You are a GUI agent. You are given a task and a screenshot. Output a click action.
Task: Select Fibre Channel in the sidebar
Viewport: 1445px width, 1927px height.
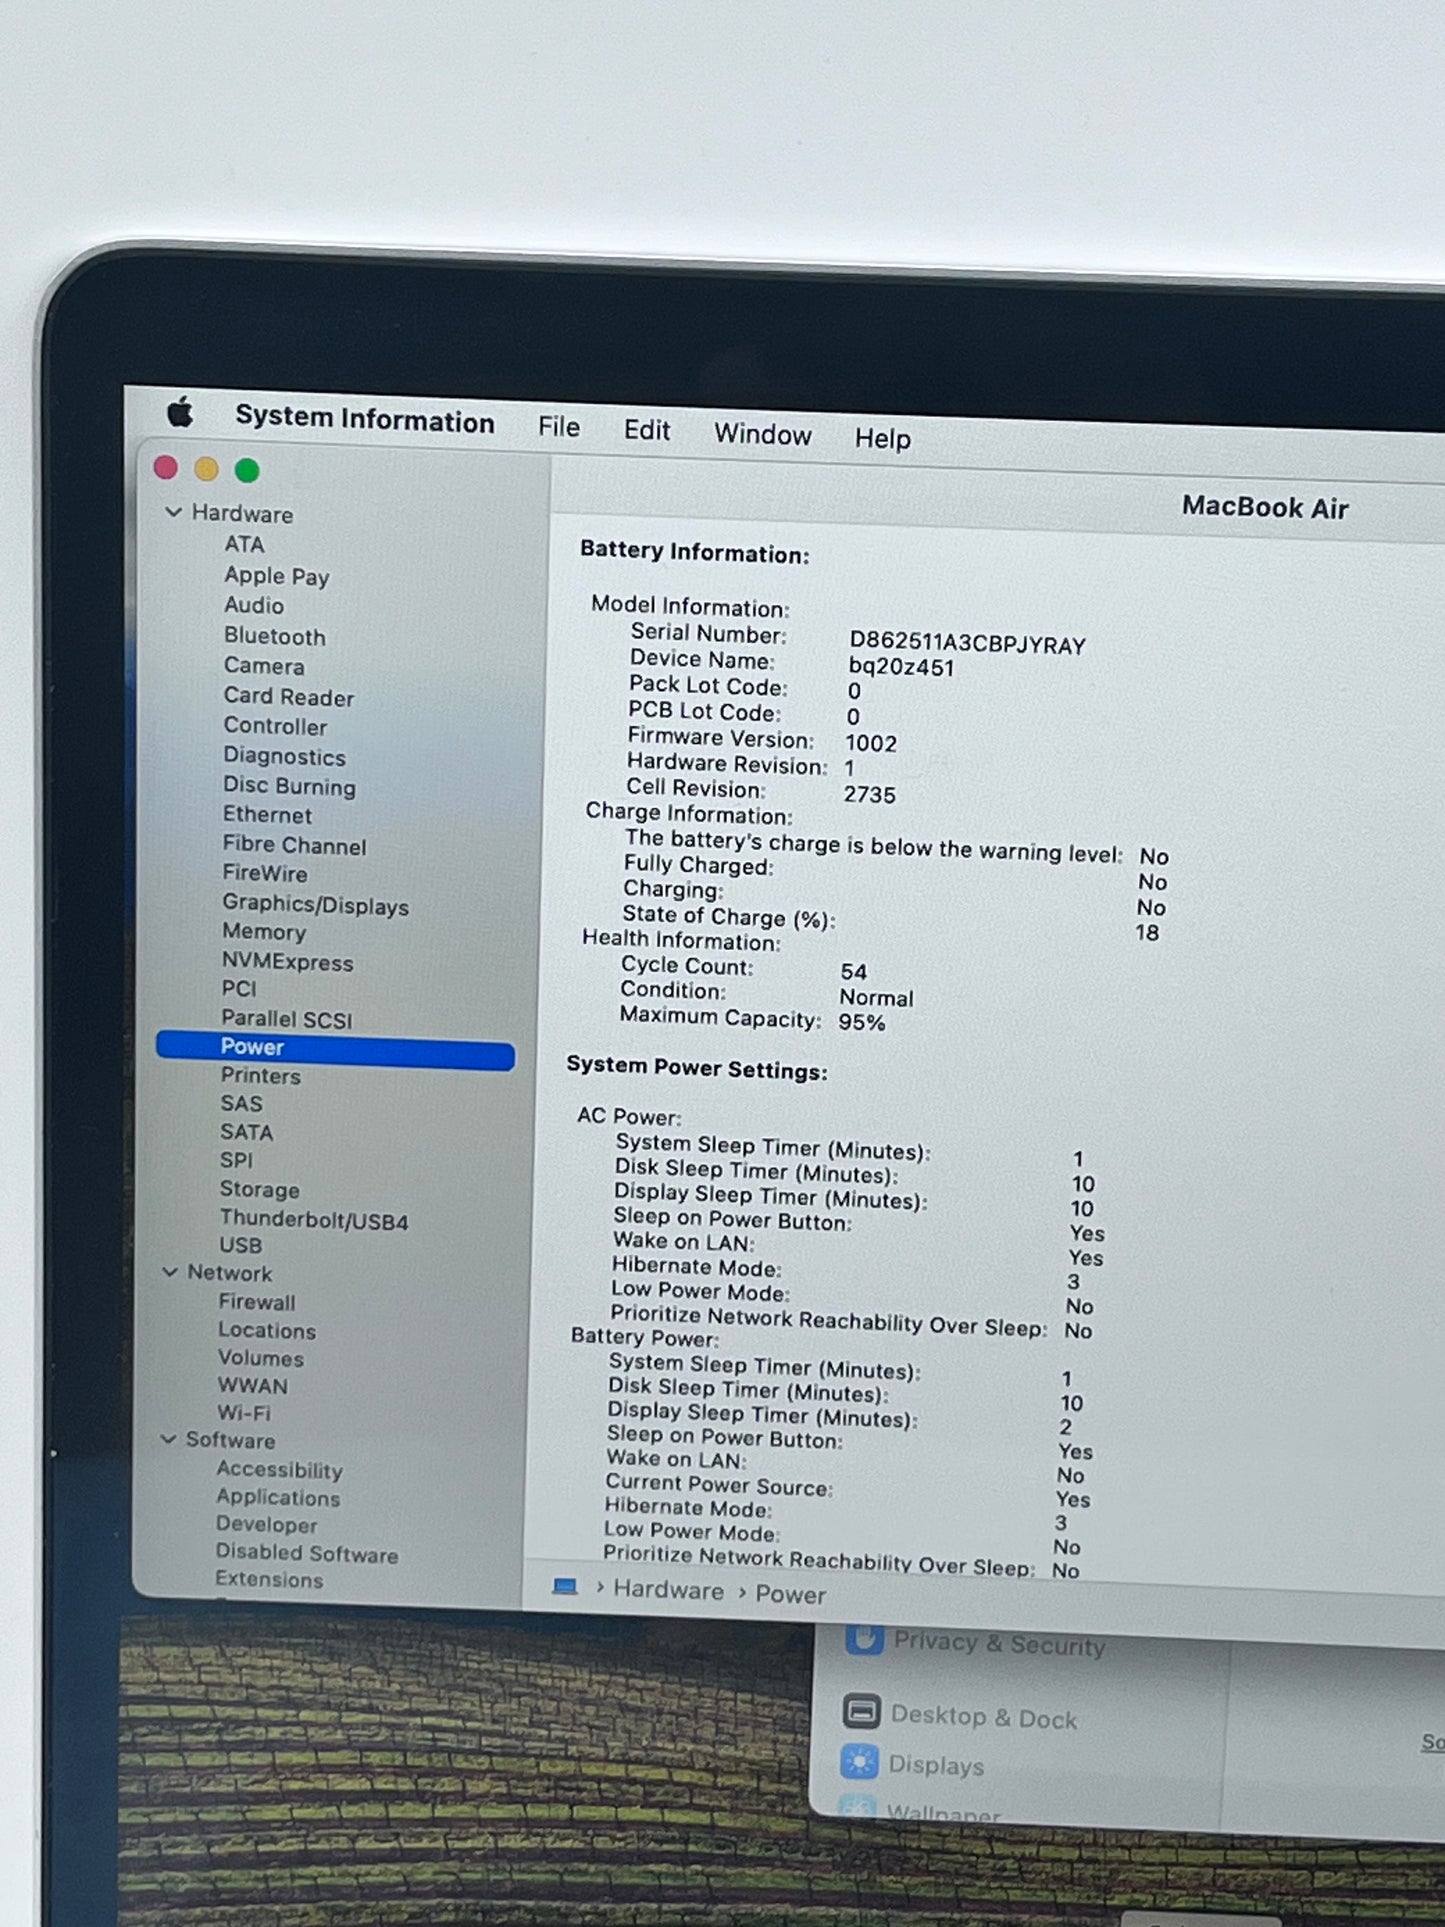[x=294, y=845]
